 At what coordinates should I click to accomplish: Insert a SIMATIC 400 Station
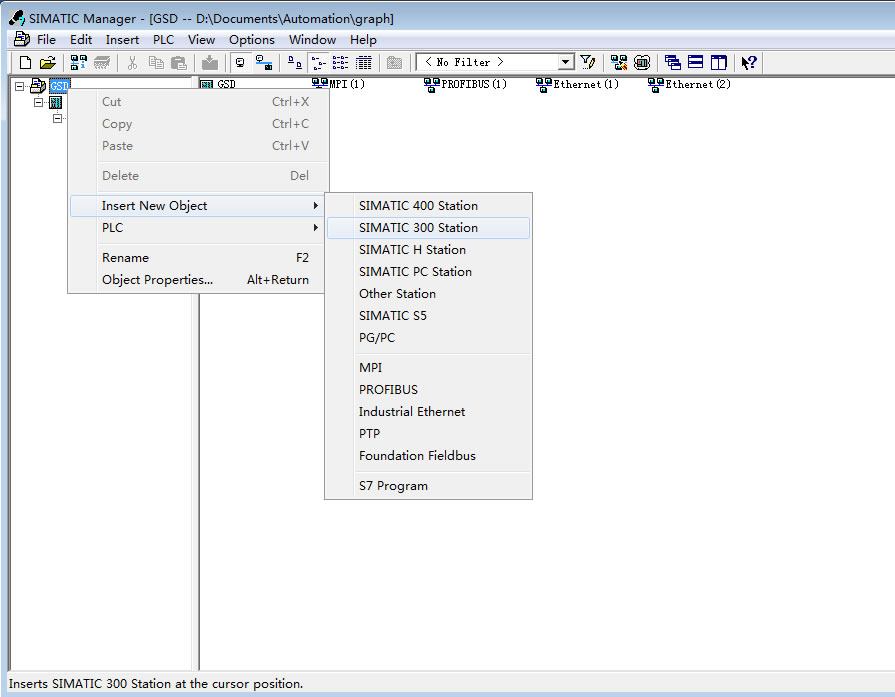tap(428, 206)
